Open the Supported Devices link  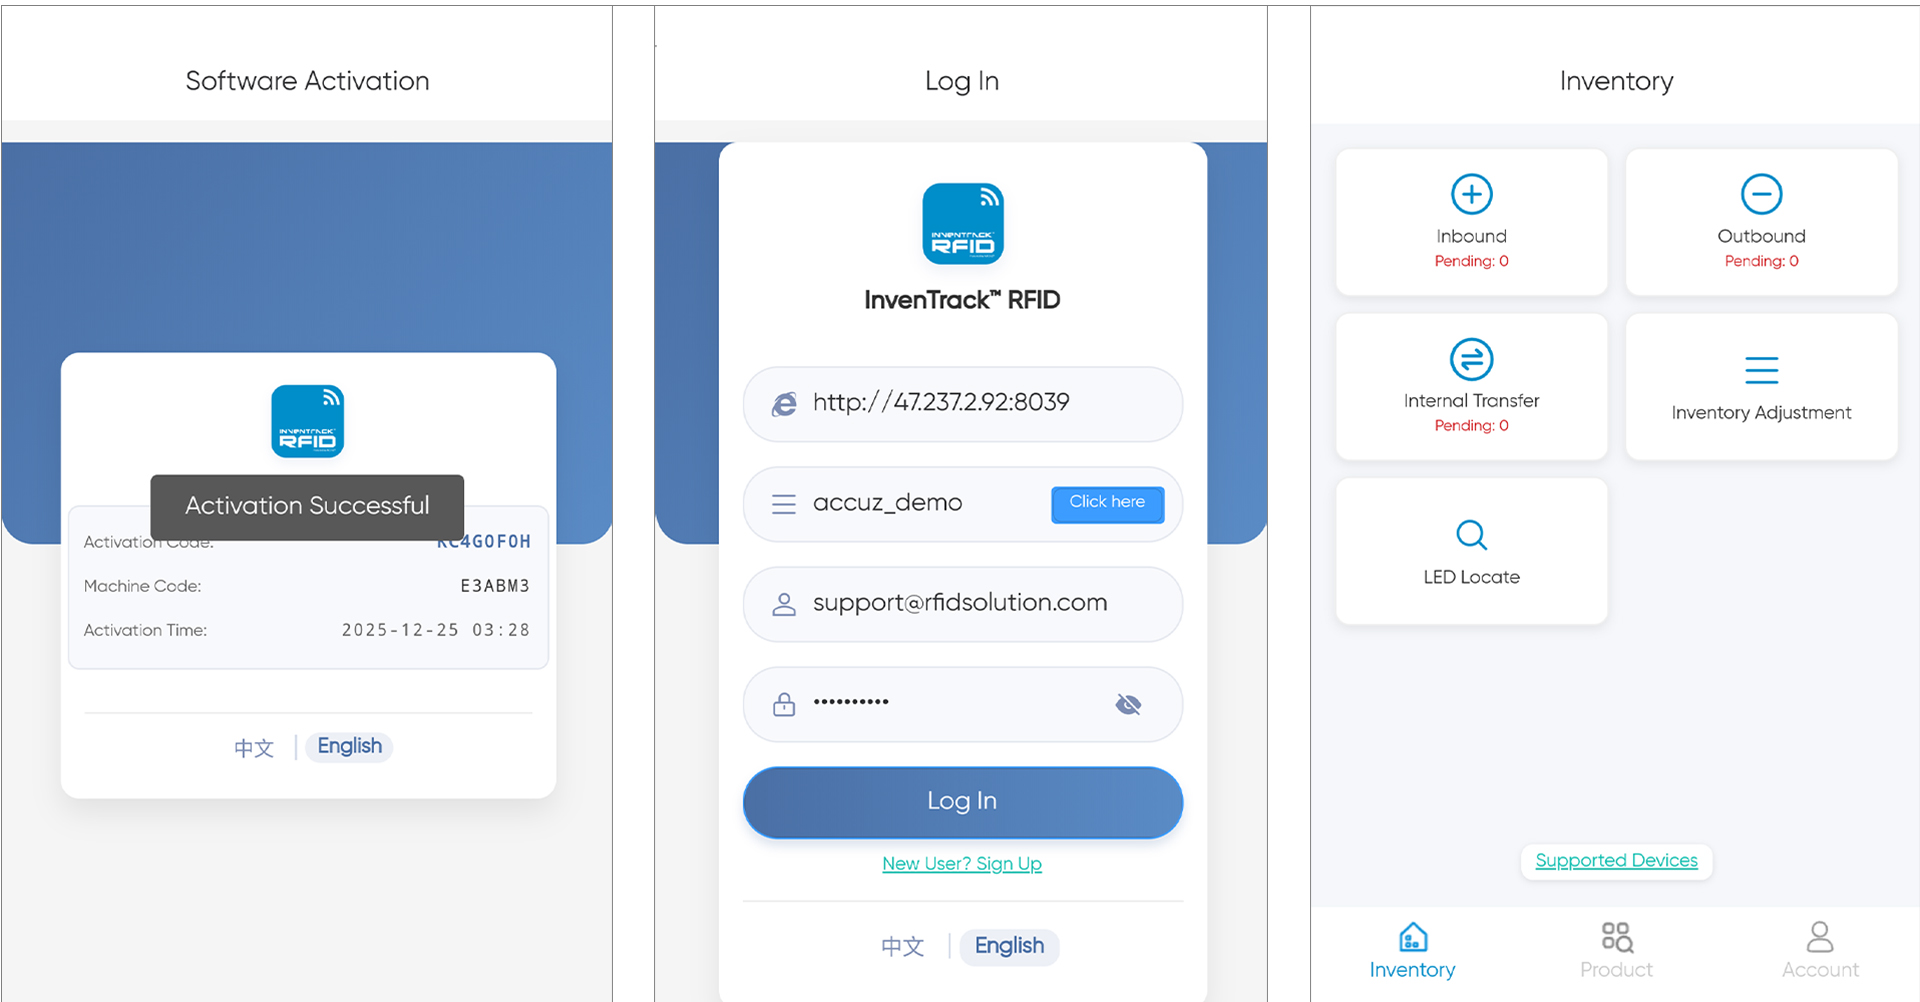(x=1617, y=861)
